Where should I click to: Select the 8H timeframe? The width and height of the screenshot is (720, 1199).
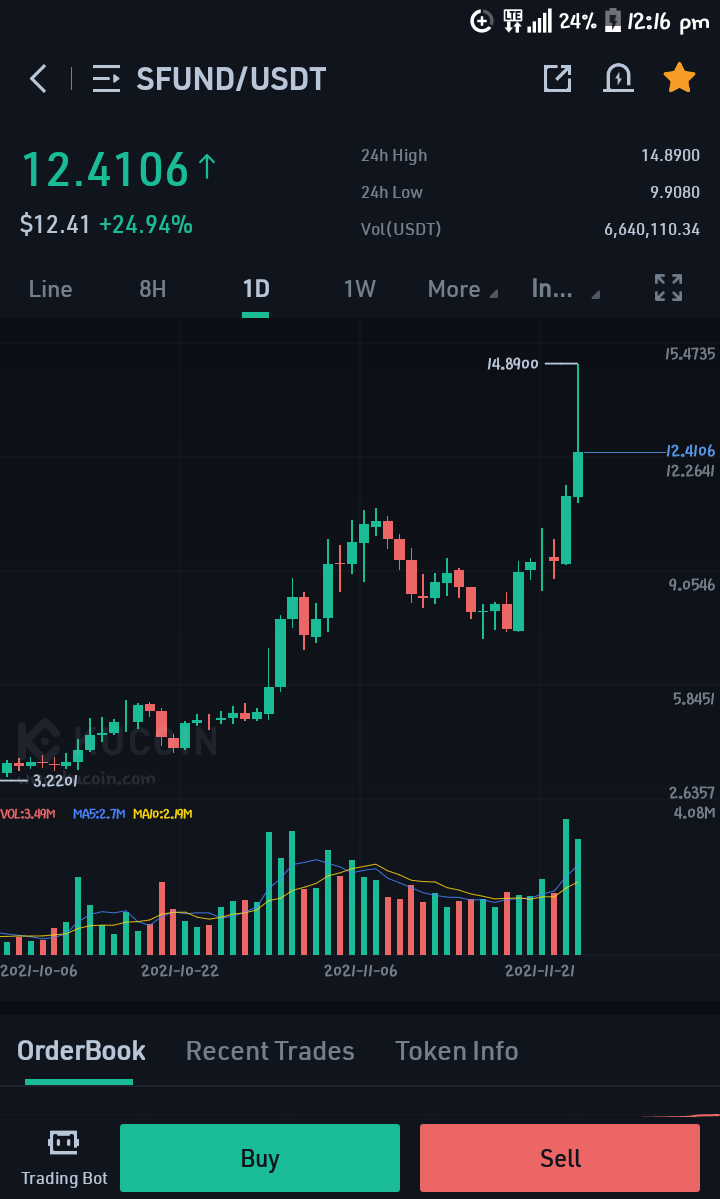click(153, 289)
